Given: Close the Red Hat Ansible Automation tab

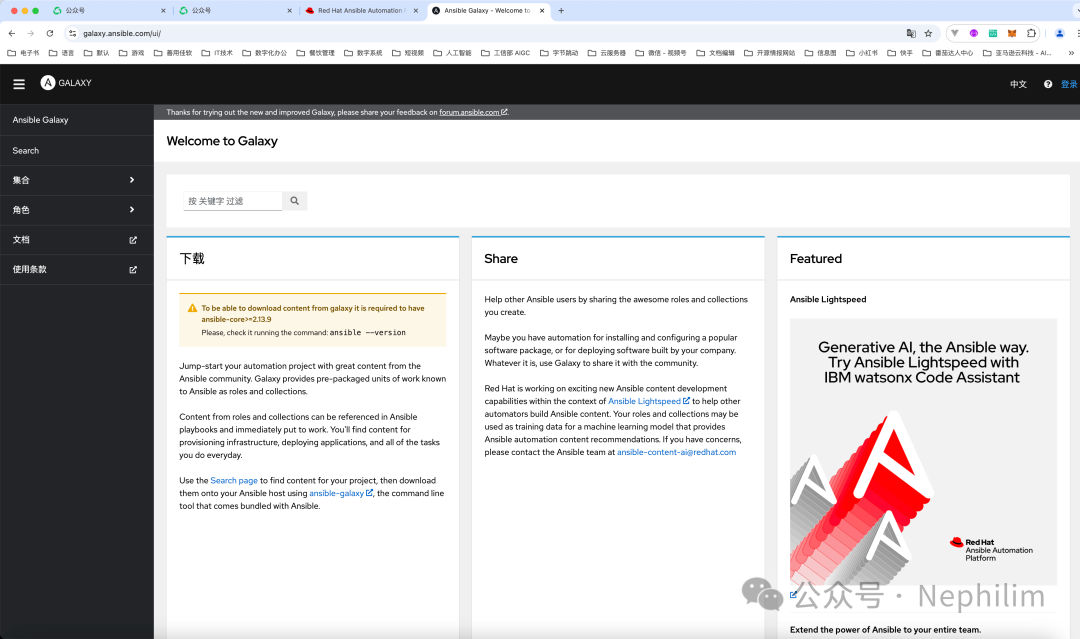Looking at the screenshot, I should click(x=415, y=10).
